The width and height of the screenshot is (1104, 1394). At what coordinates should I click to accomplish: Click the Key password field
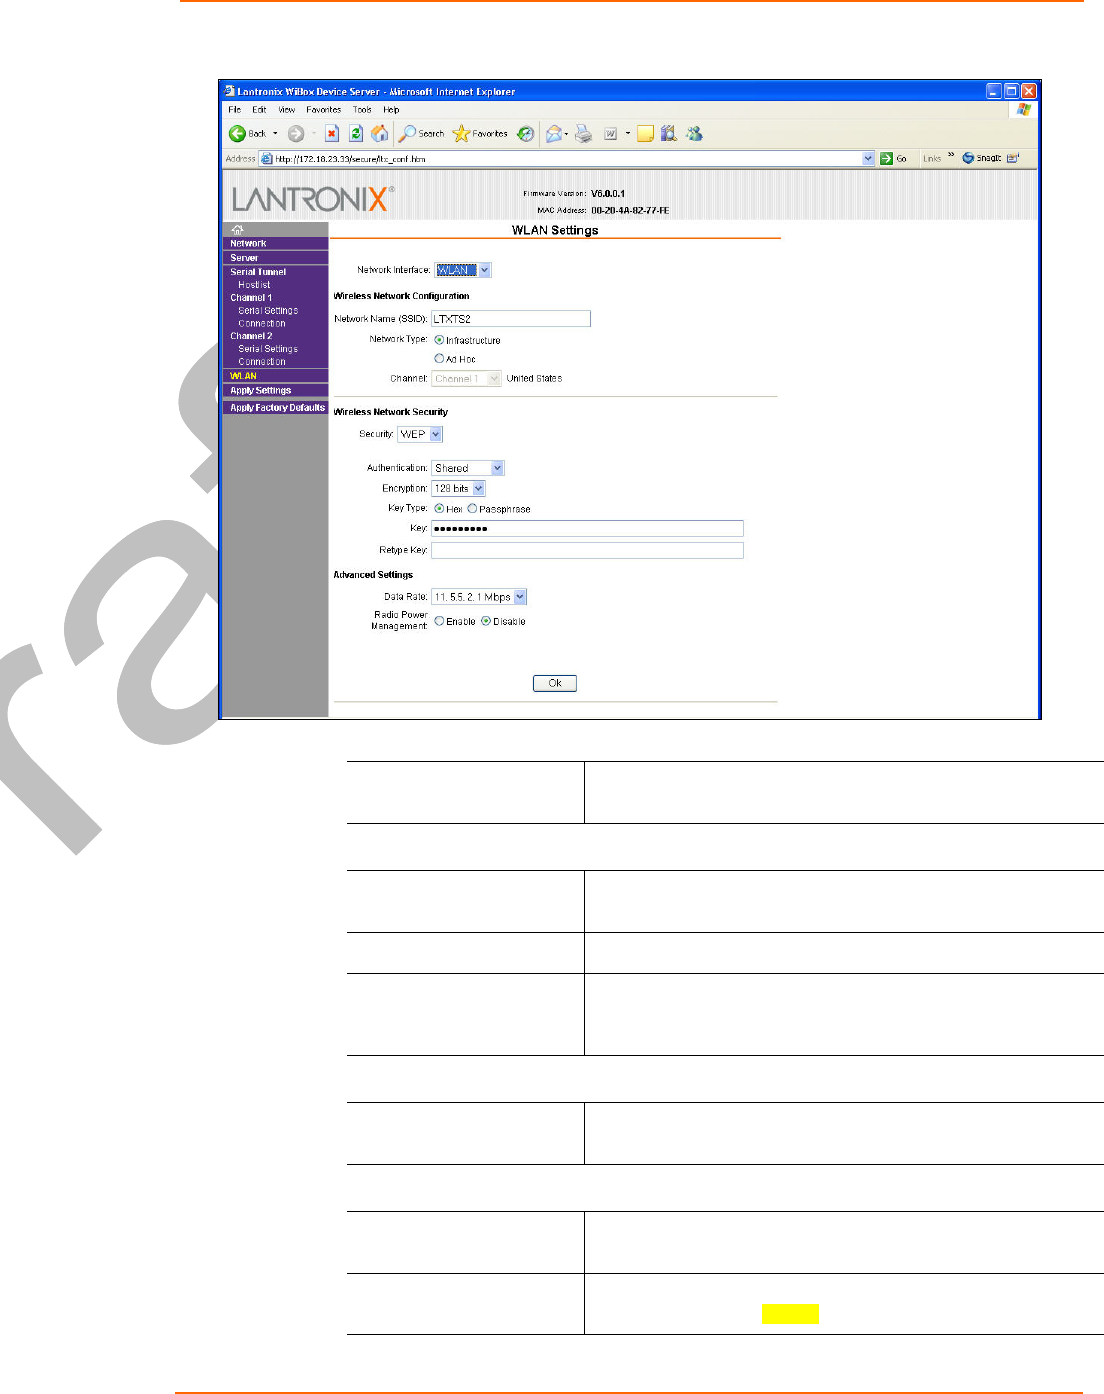[x=587, y=529]
